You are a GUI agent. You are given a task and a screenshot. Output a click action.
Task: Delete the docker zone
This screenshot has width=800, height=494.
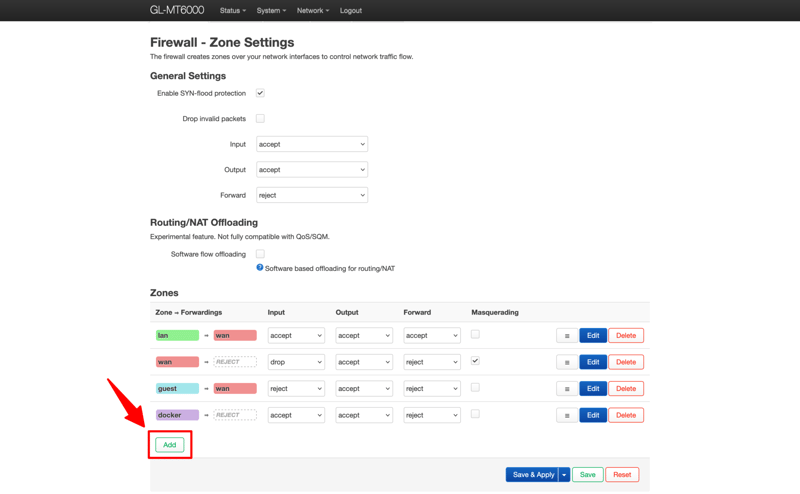point(626,415)
